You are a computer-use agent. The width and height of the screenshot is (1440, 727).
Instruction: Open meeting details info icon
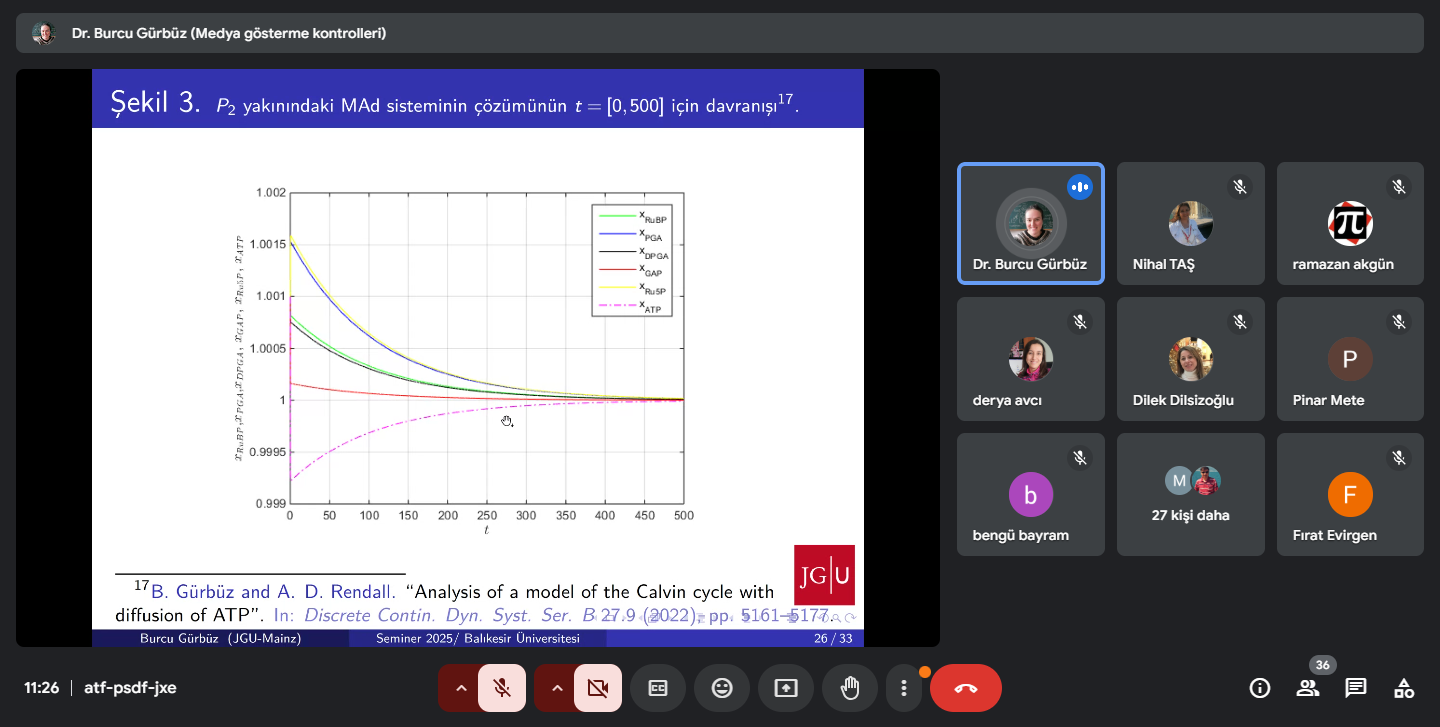(x=1260, y=688)
